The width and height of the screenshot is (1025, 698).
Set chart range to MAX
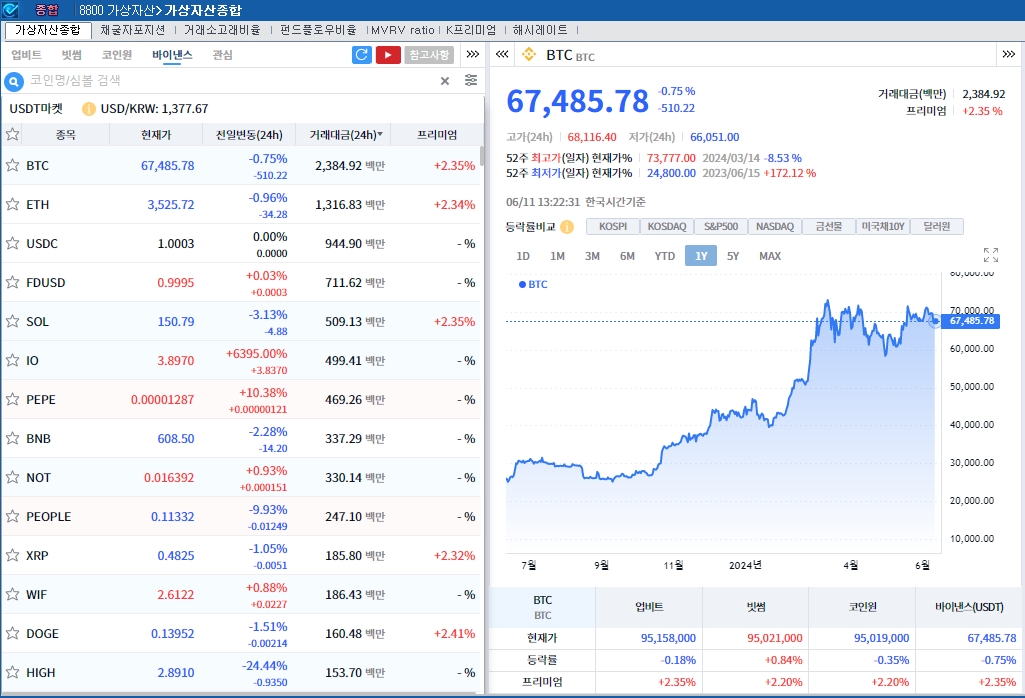770,256
